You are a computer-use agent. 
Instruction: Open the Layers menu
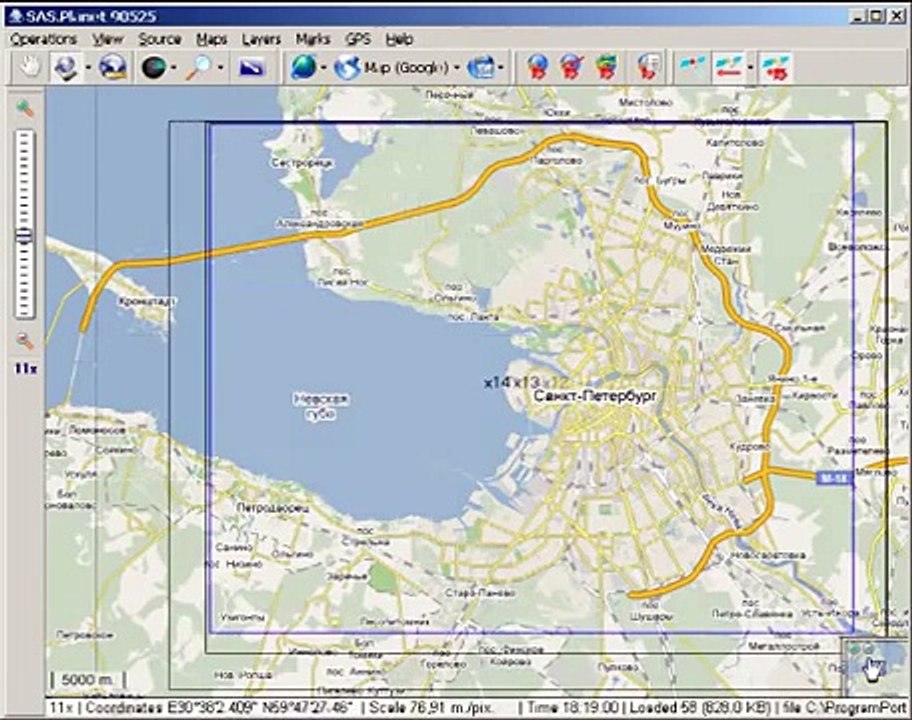261,40
